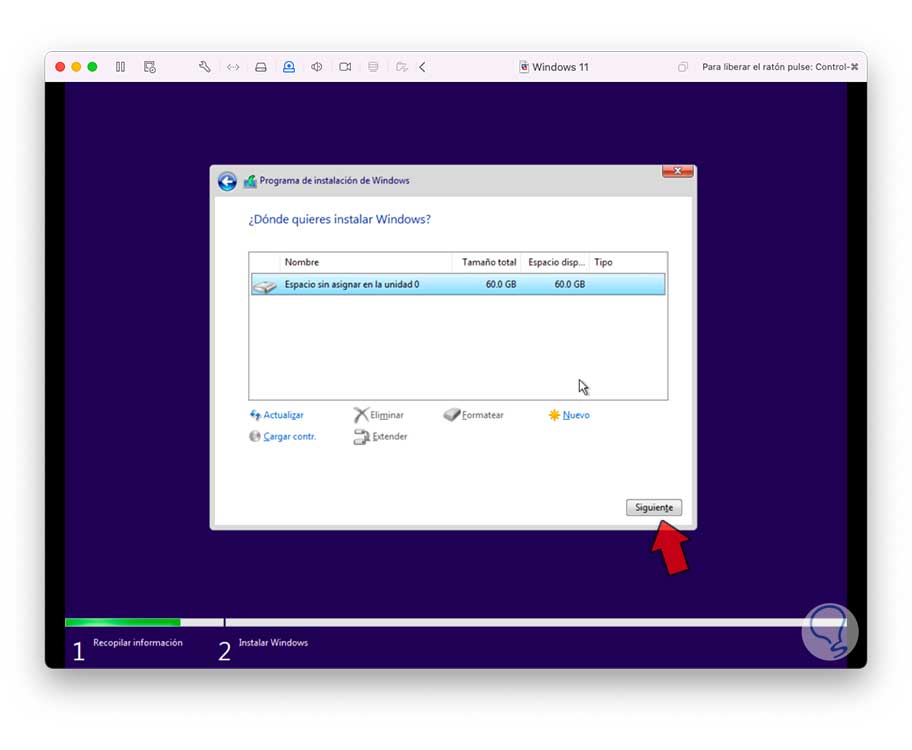The height and width of the screenshot is (750, 912).
Task: Click the 60.0 GB total size cell
Action: pos(501,285)
